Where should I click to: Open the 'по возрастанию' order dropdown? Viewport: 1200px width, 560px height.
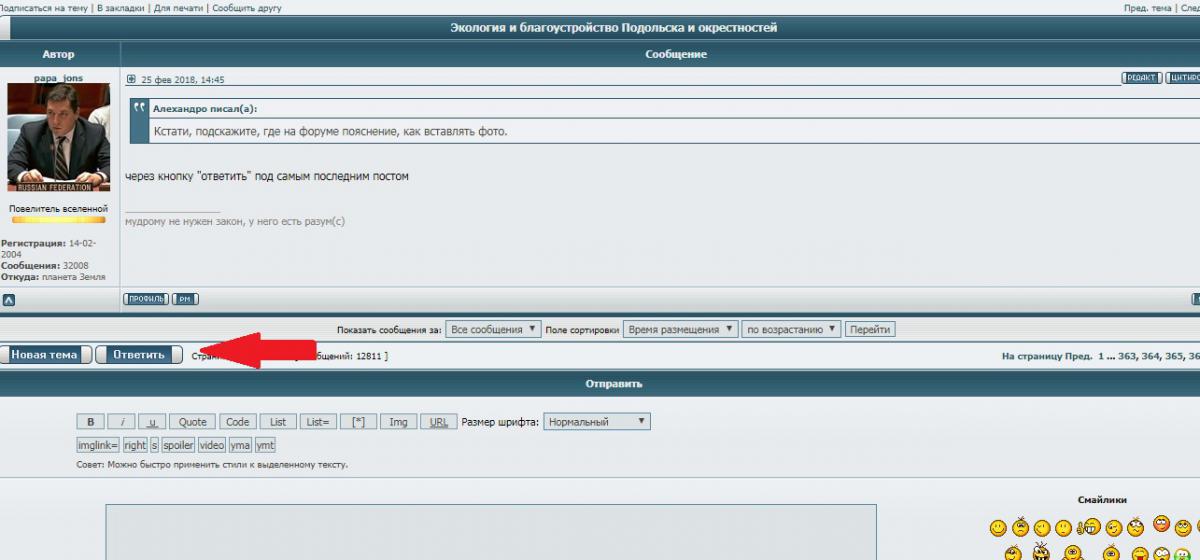pos(791,329)
